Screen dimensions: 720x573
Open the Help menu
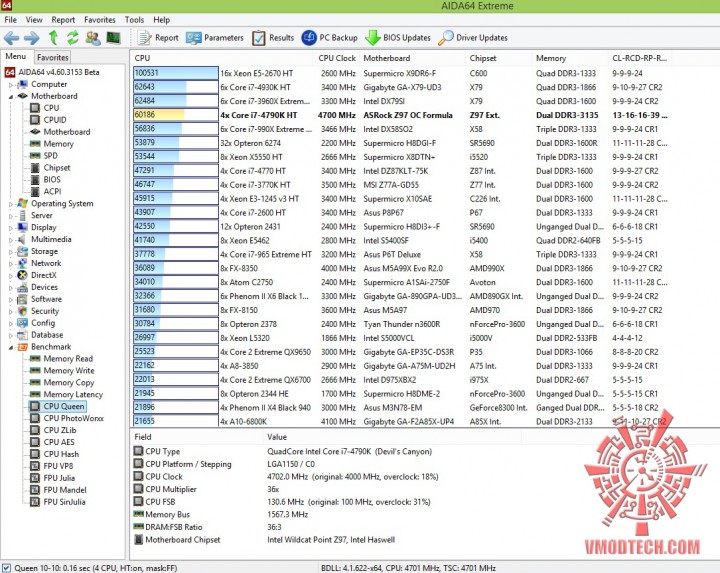pyautogui.click(x=161, y=20)
